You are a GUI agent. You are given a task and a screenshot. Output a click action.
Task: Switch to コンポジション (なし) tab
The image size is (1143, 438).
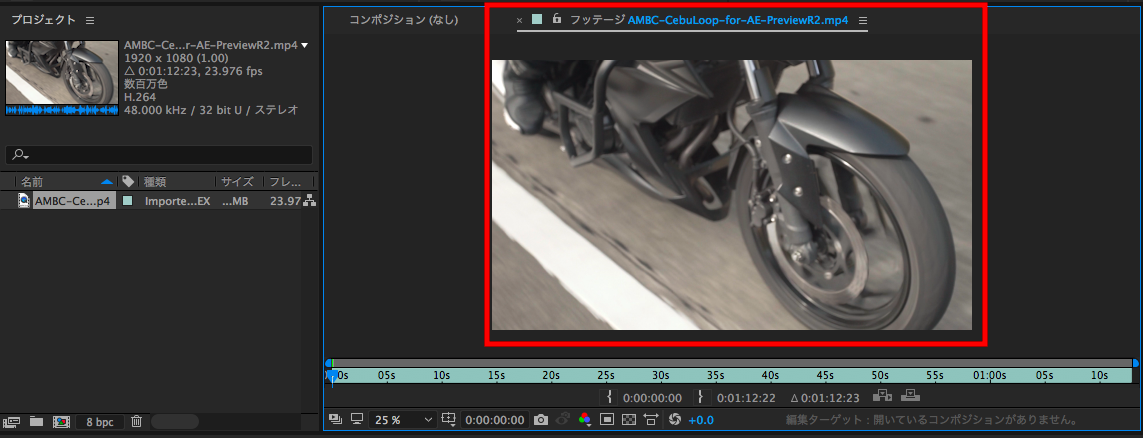(x=403, y=20)
